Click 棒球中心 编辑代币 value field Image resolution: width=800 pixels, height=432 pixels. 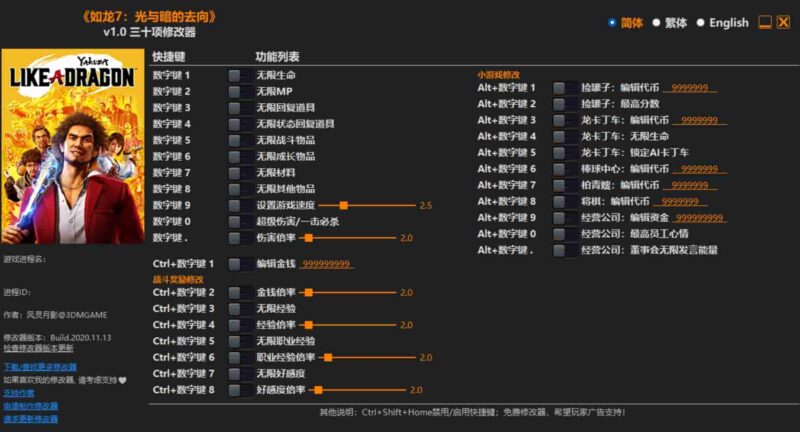tap(699, 169)
